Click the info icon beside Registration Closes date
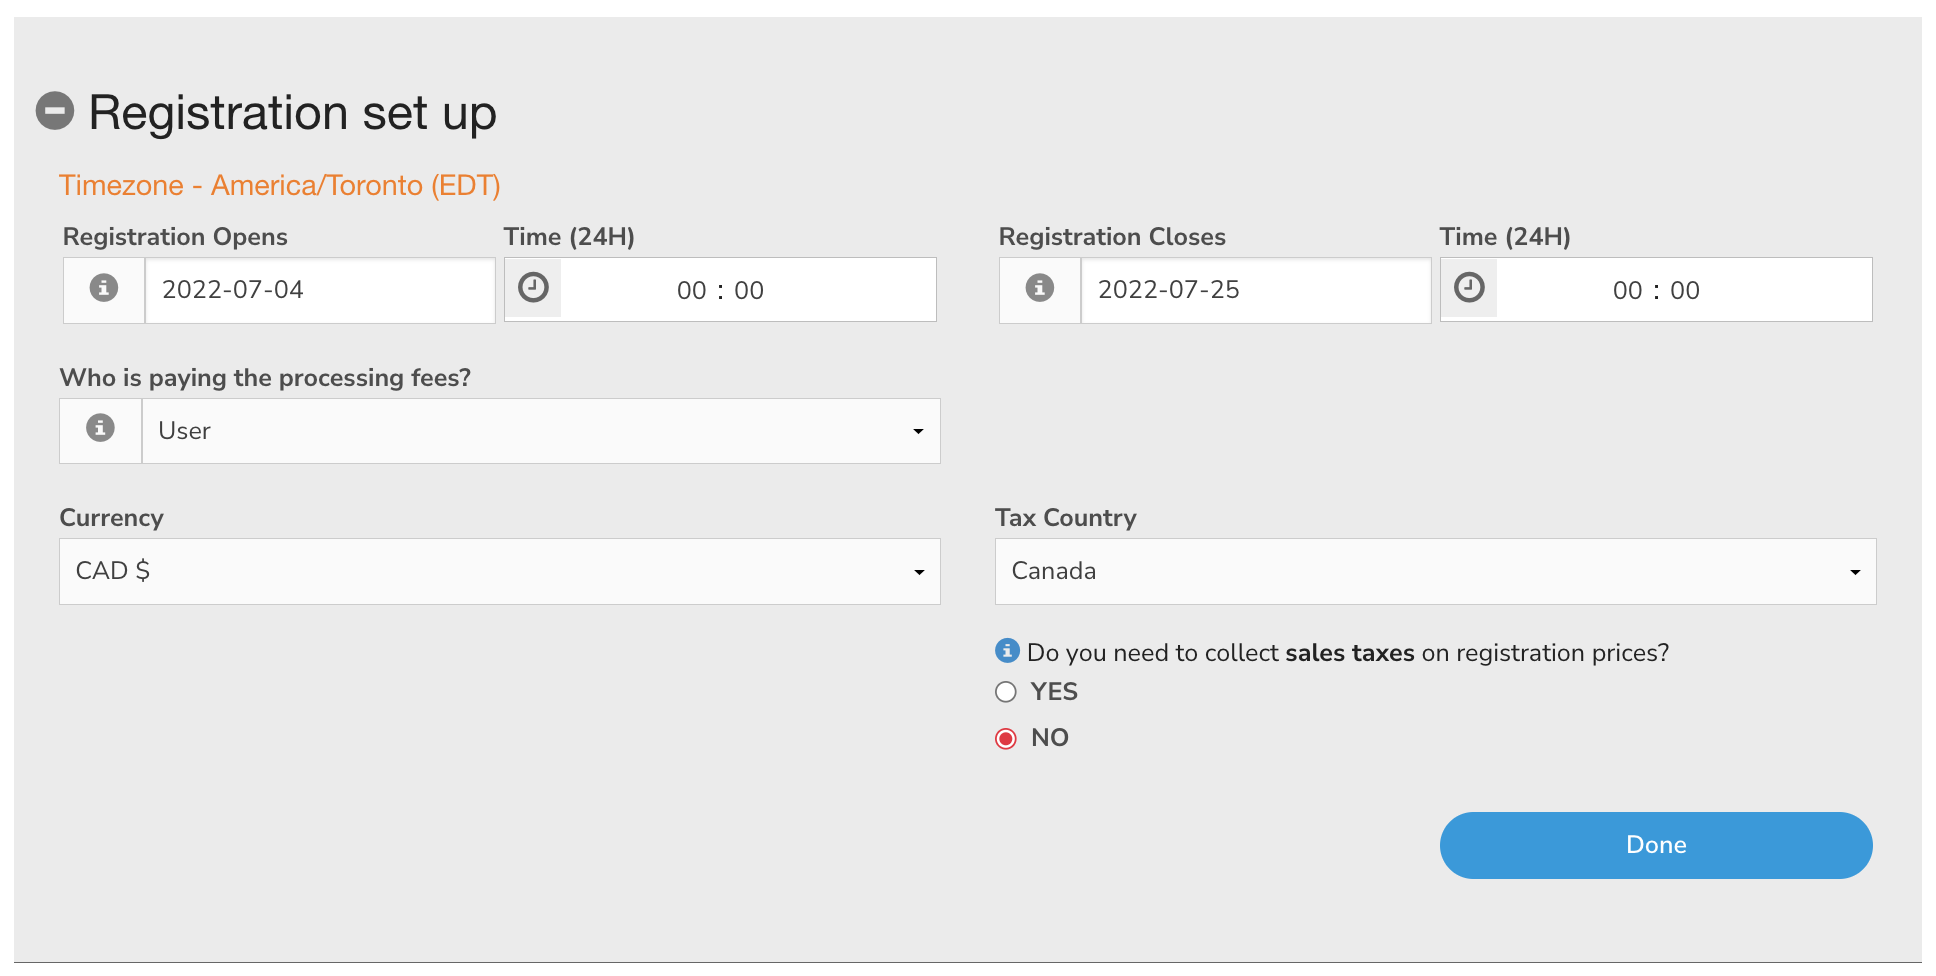Viewport: 1936px width, 976px height. coord(1039,289)
